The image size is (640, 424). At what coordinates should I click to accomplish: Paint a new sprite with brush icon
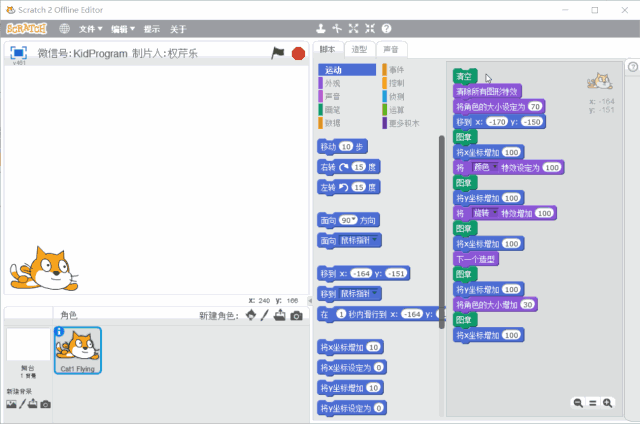point(266,315)
